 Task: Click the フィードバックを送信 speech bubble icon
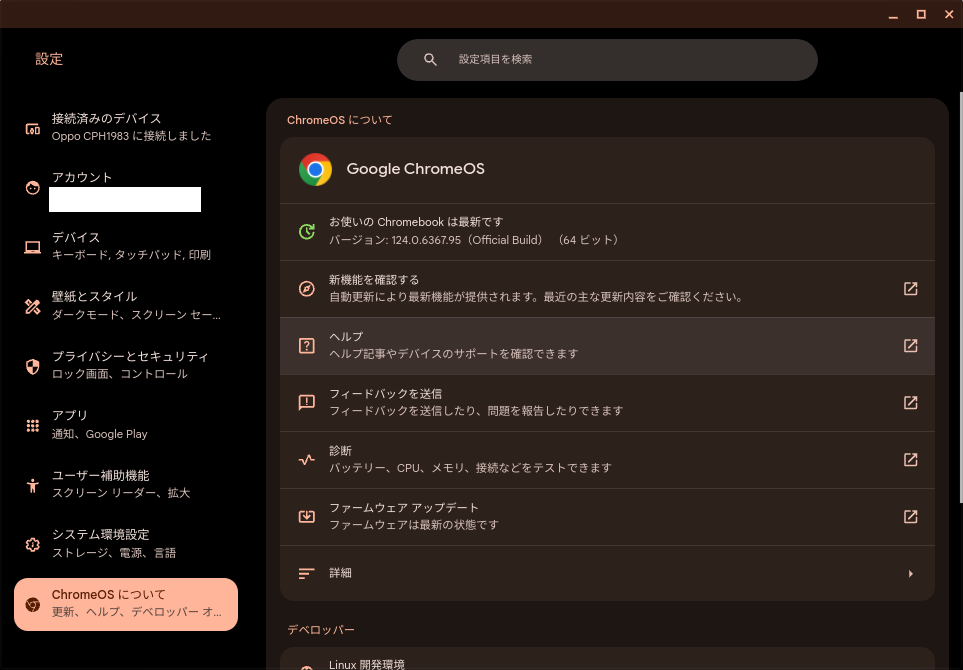(x=306, y=402)
